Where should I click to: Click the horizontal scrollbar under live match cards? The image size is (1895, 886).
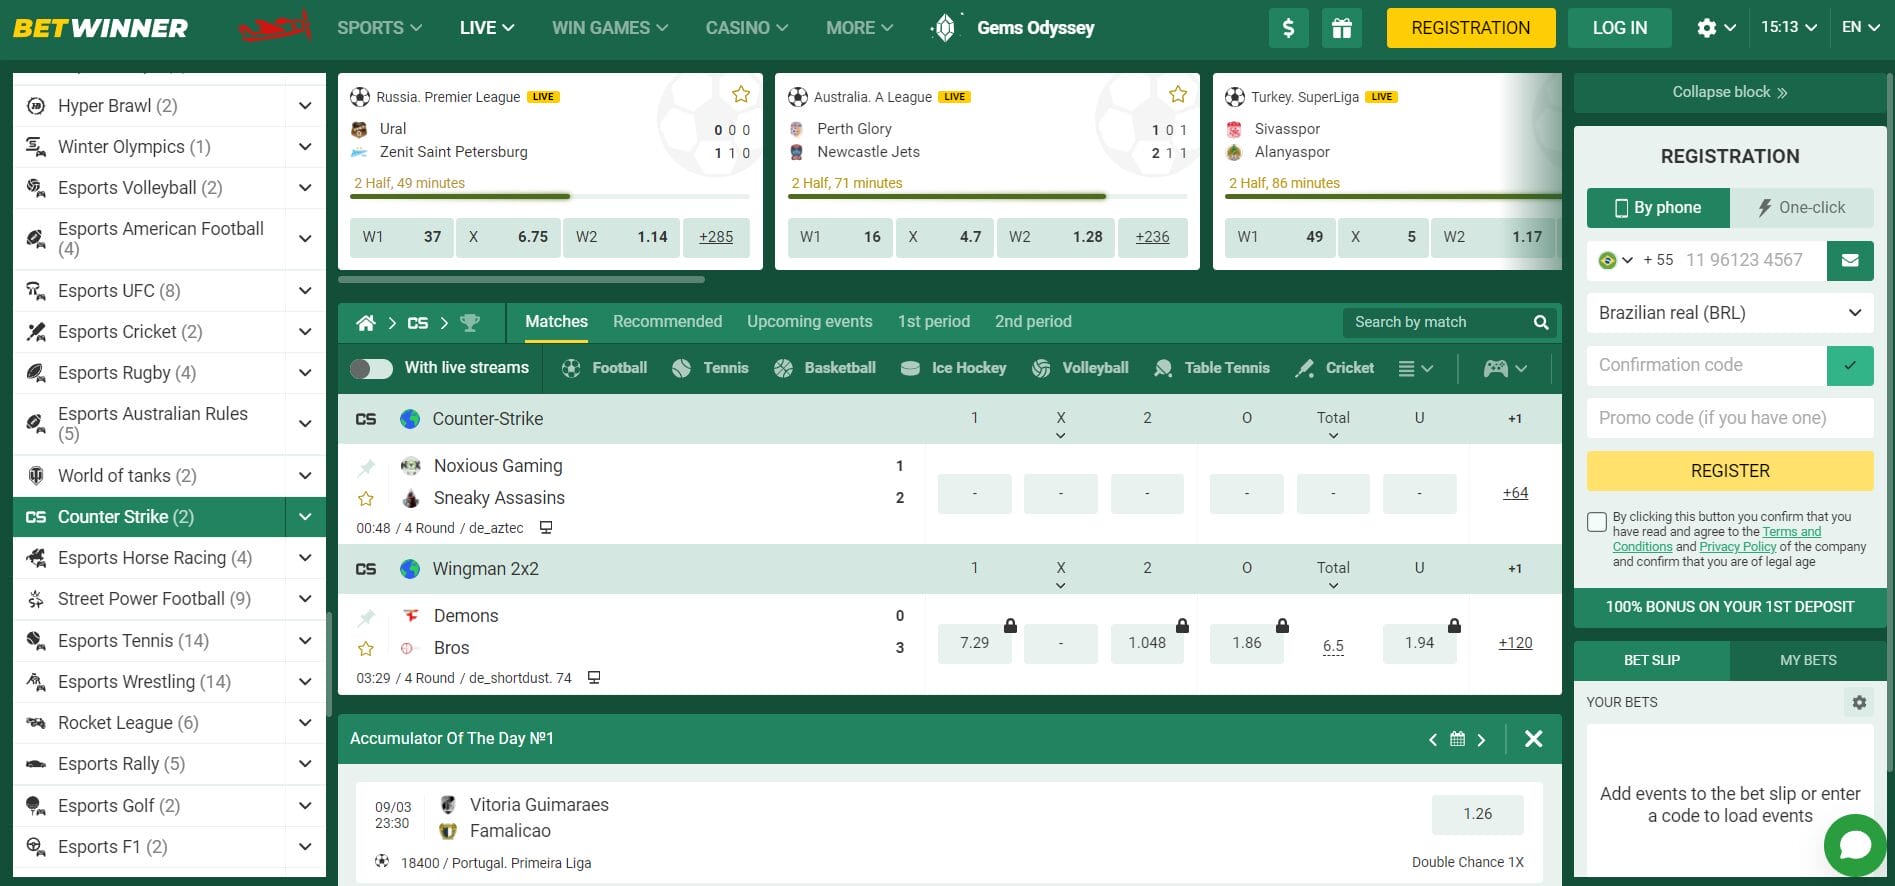point(521,280)
